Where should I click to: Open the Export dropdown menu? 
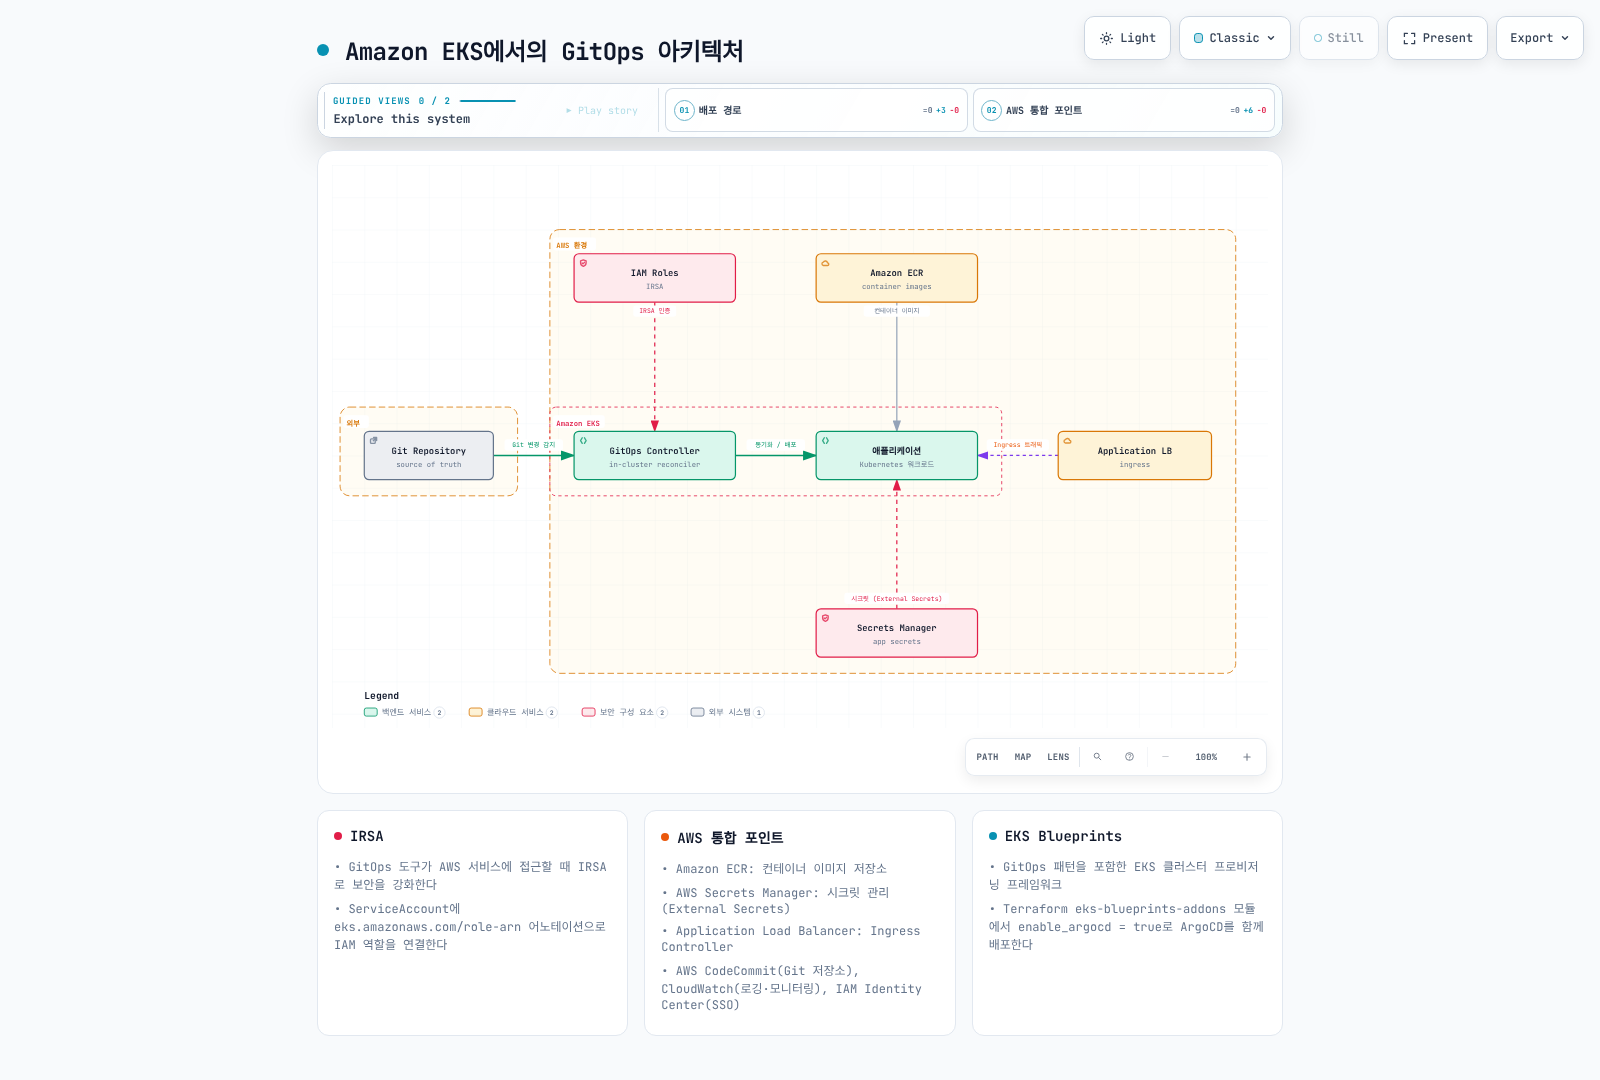coord(1539,38)
